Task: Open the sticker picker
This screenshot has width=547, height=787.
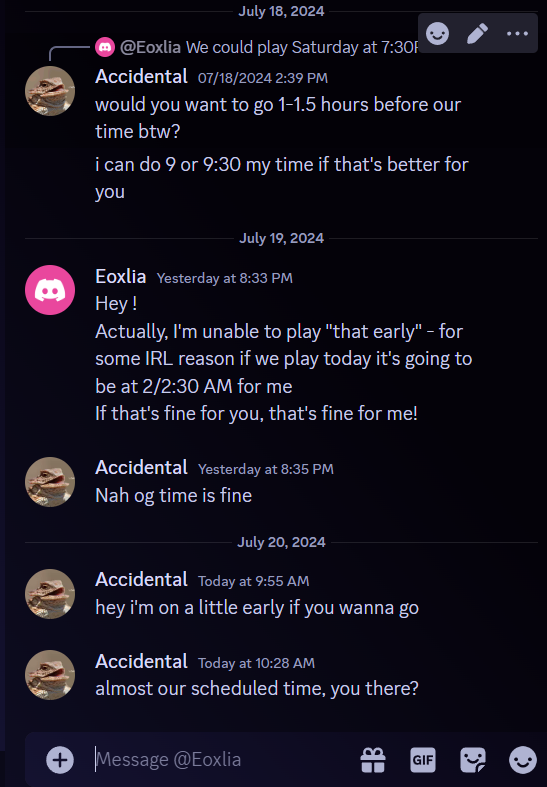Action: 473,759
